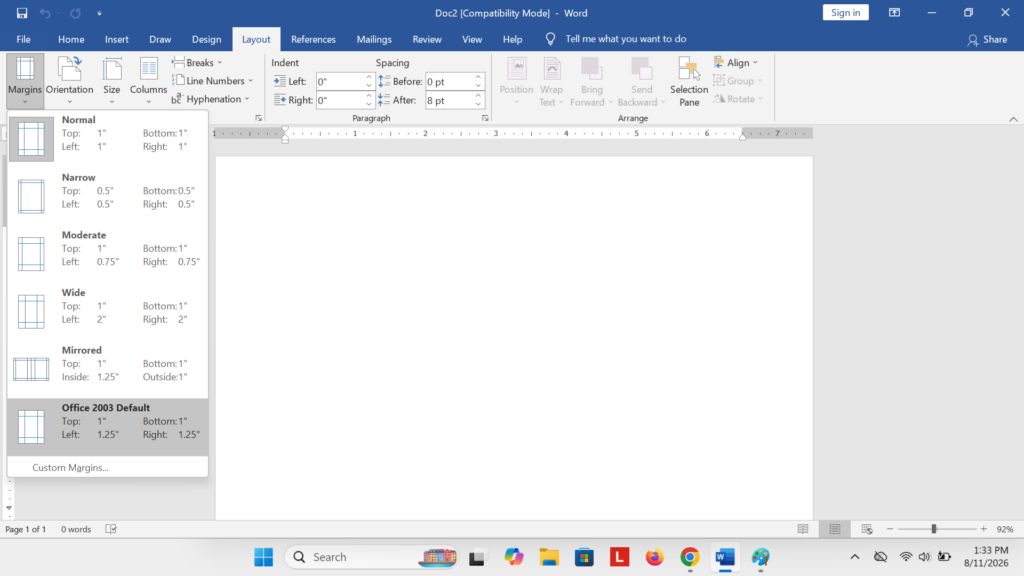Click the zoom in plus button

[984, 529]
